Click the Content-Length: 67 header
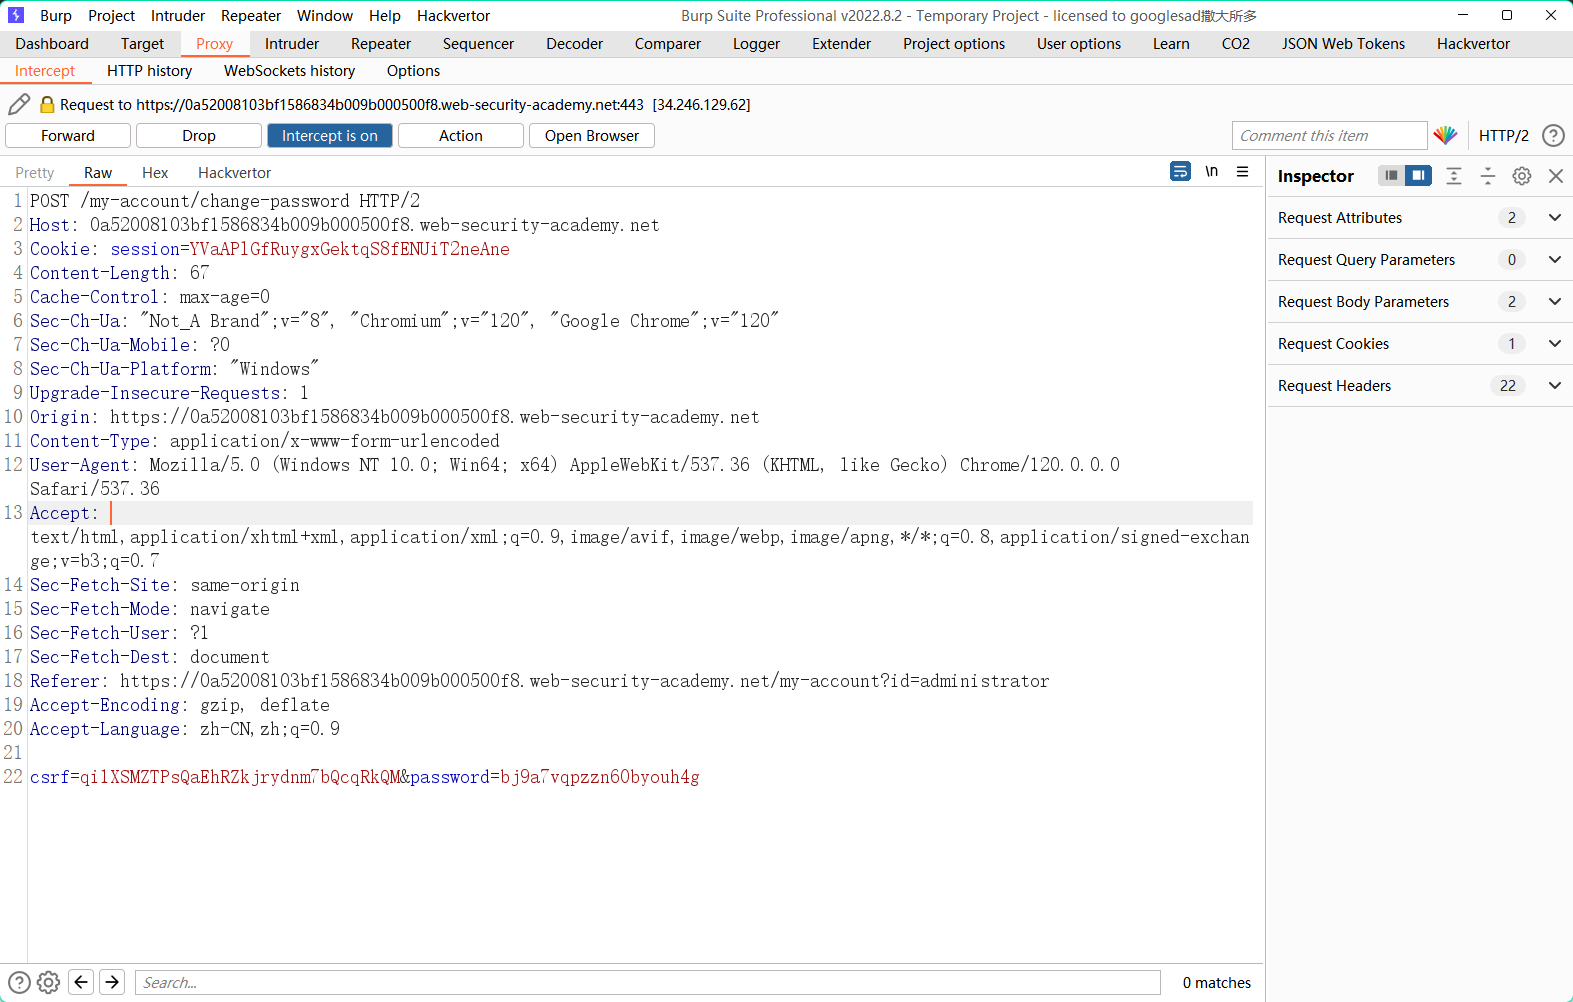 click(x=120, y=273)
